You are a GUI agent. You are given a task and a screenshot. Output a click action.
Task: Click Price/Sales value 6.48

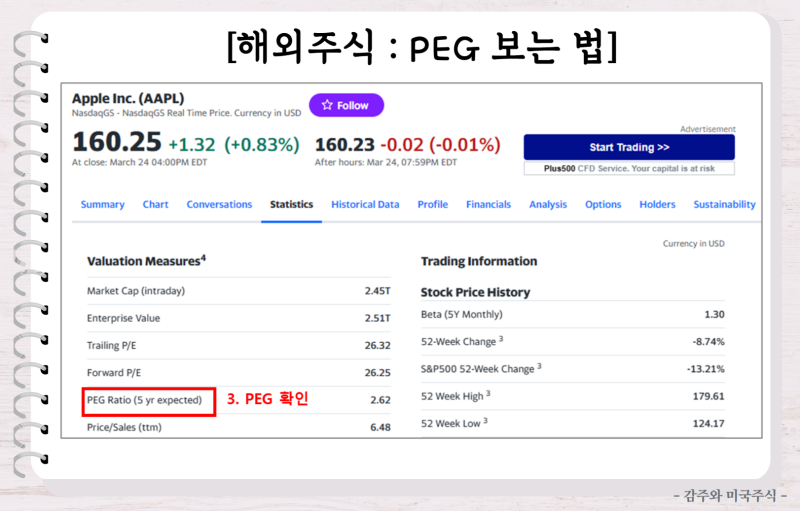click(381, 427)
